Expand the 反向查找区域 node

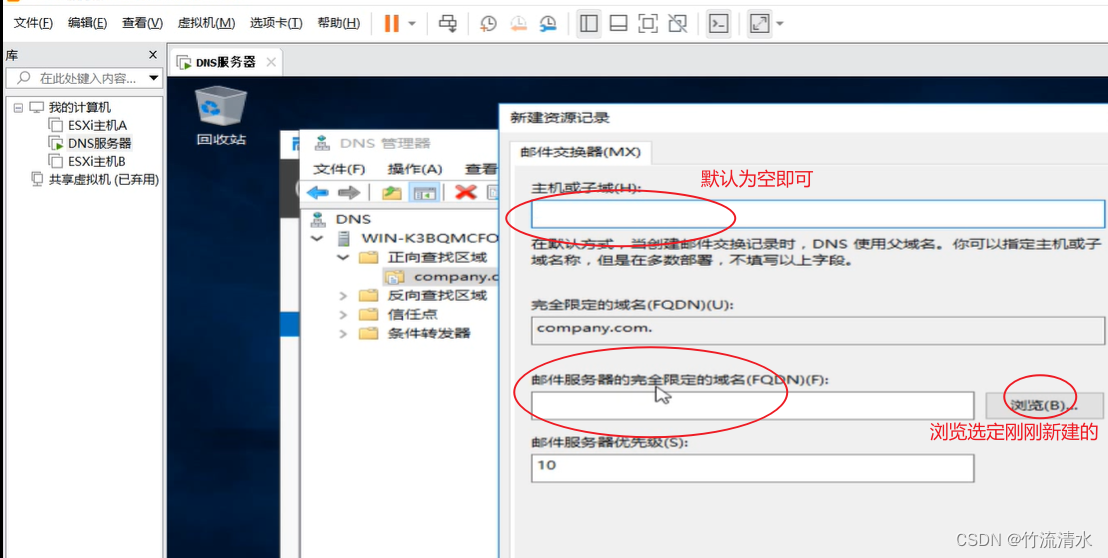(x=343, y=295)
